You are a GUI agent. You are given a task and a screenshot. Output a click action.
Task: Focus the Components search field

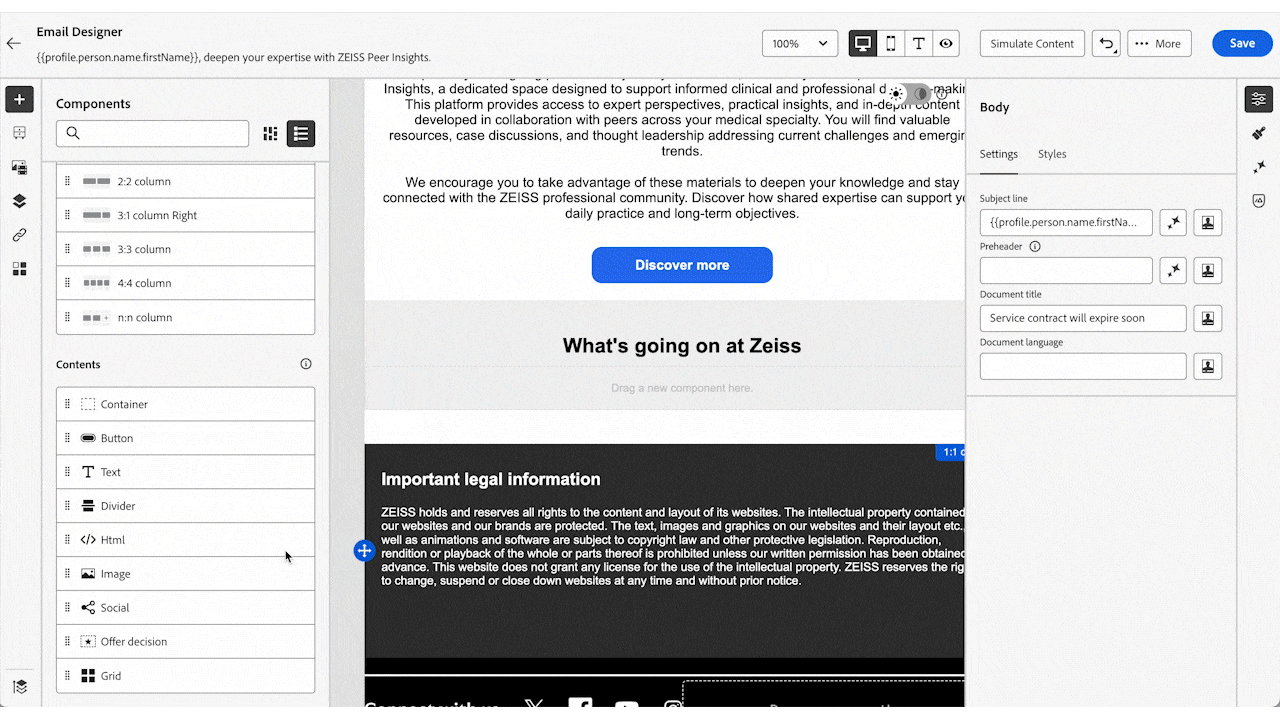tap(152, 133)
